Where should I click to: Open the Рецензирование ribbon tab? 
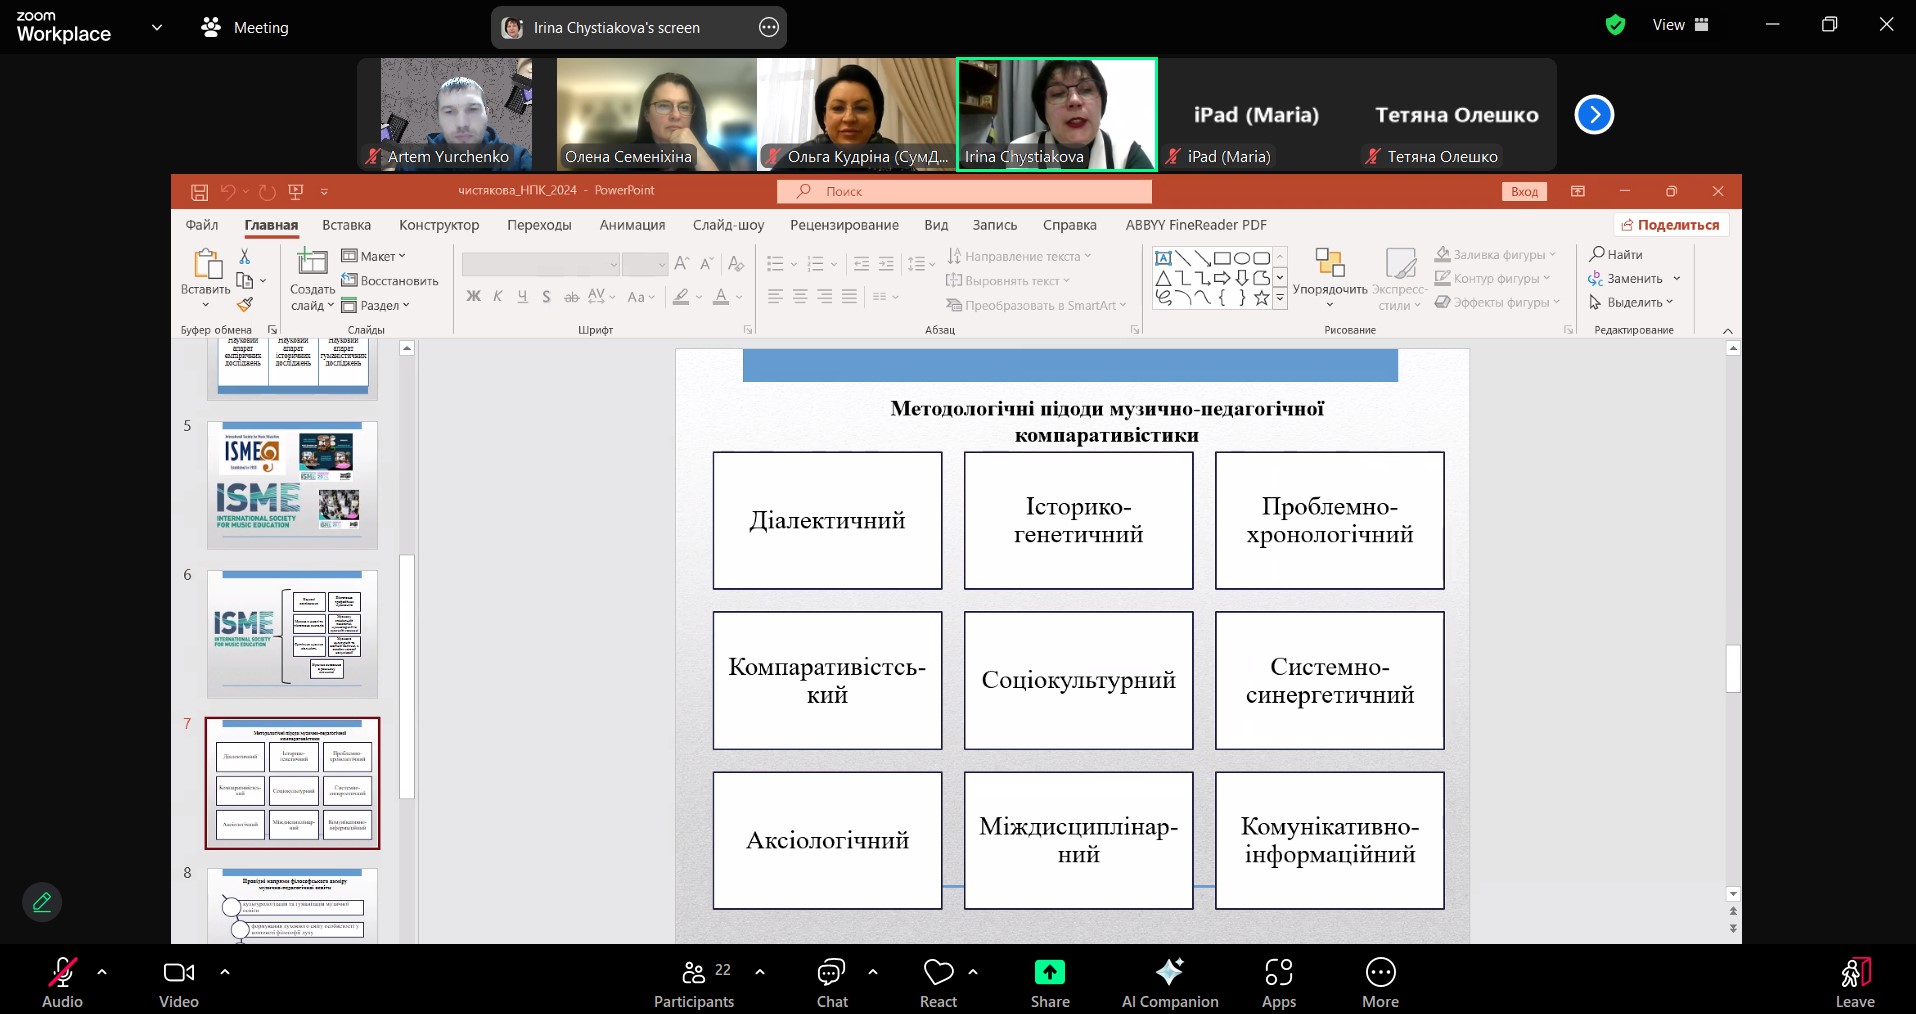pyautogui.click(x=844, y=225)
